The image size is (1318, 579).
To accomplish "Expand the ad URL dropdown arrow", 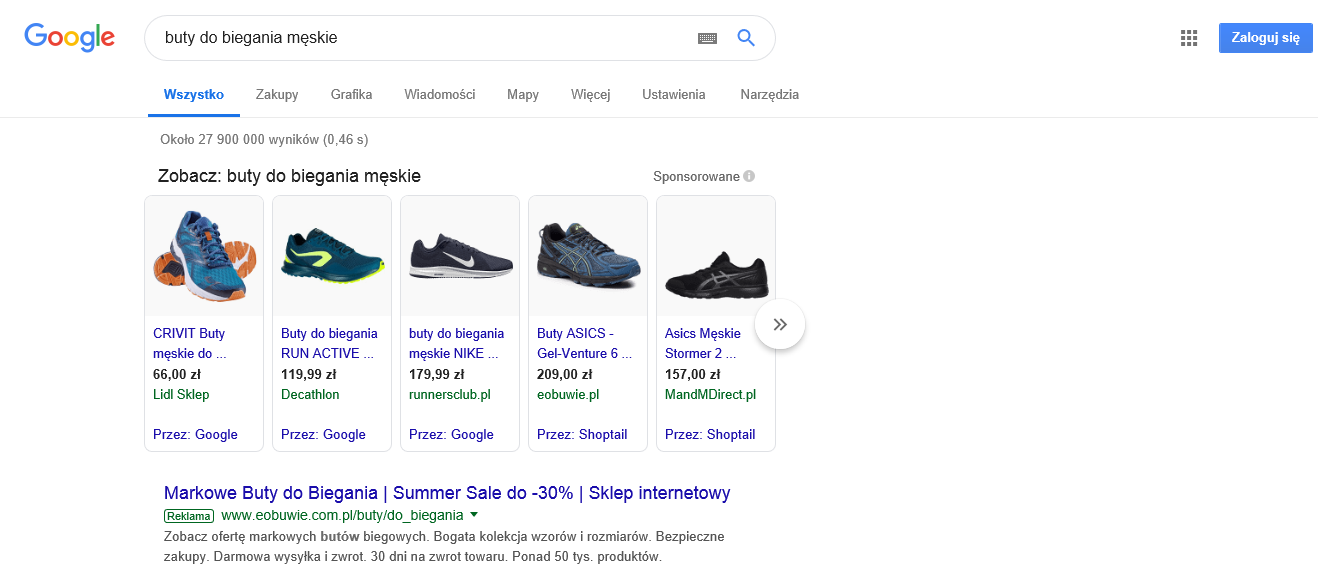I will point(474,514).
